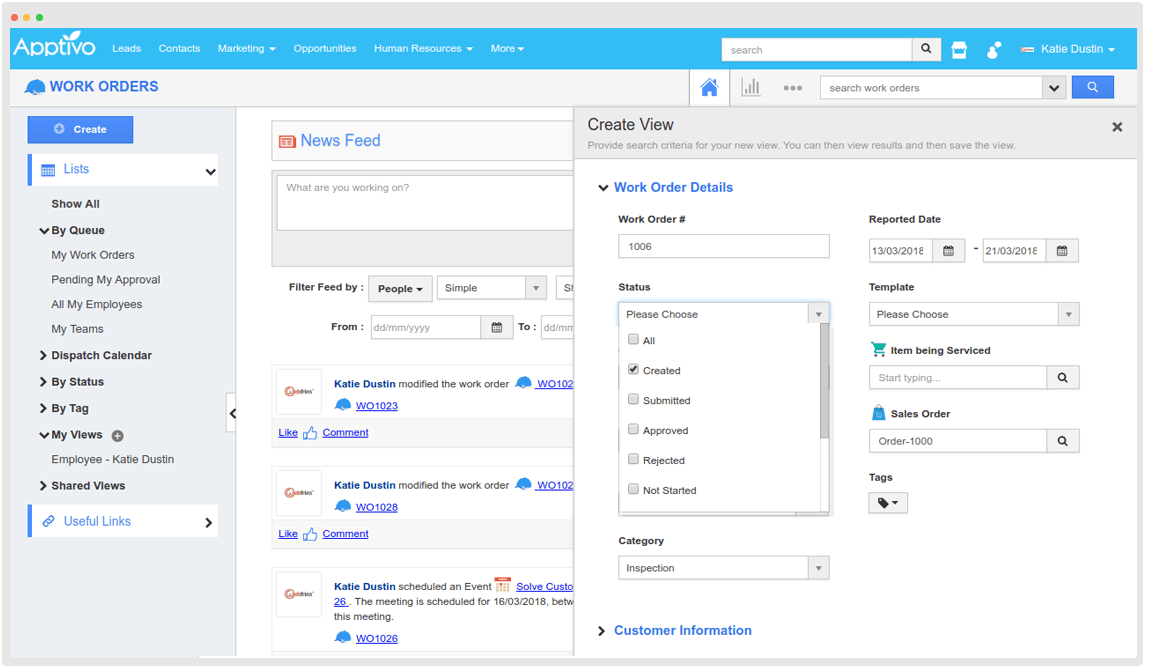Check the Approved status option
The image size is (1150, 670).
click(x=636, y=431)
